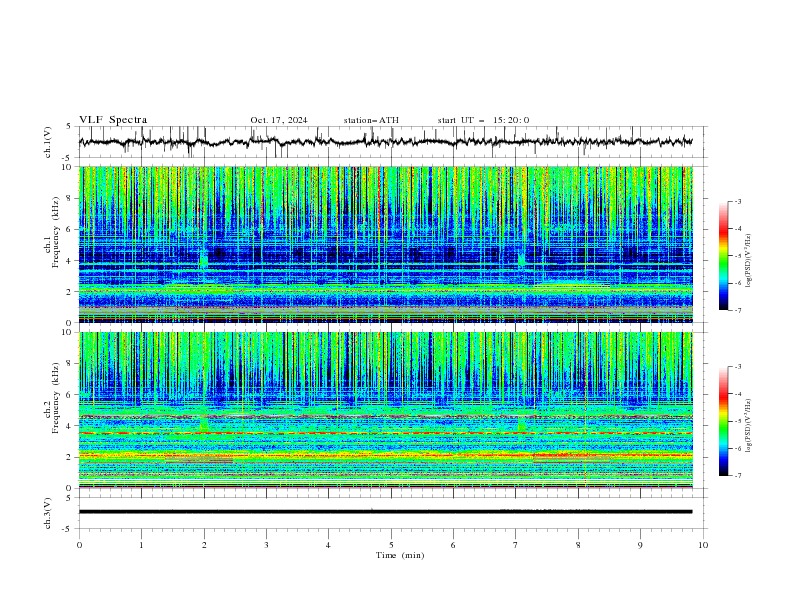Viewport: 792px width, 612px height.
Task: Click the time axis end label "10"
Action: 703,545
